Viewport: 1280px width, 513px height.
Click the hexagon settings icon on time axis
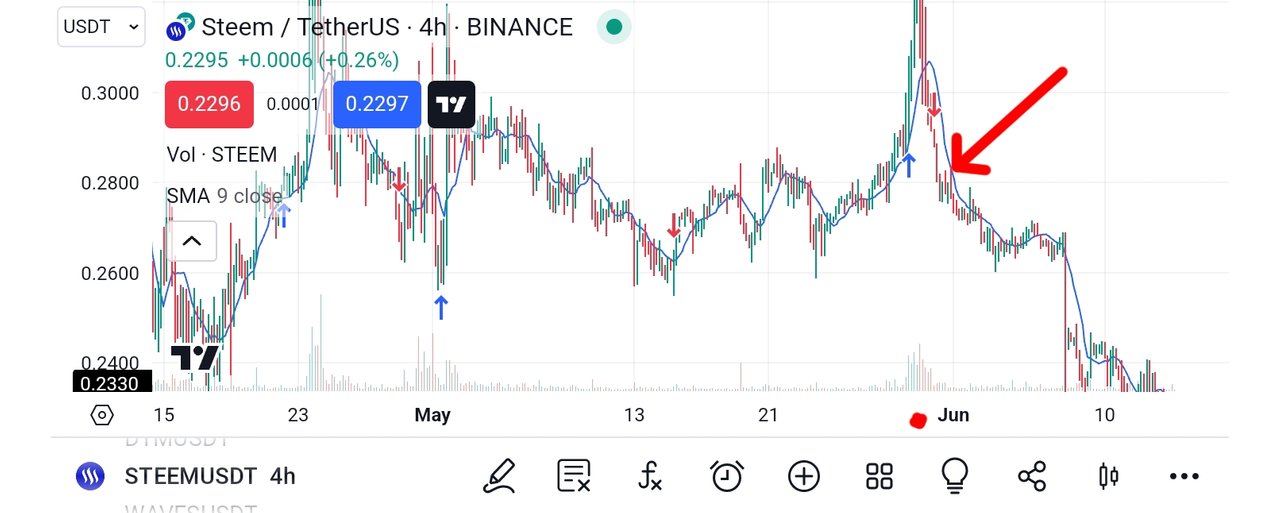pos(102,415)
